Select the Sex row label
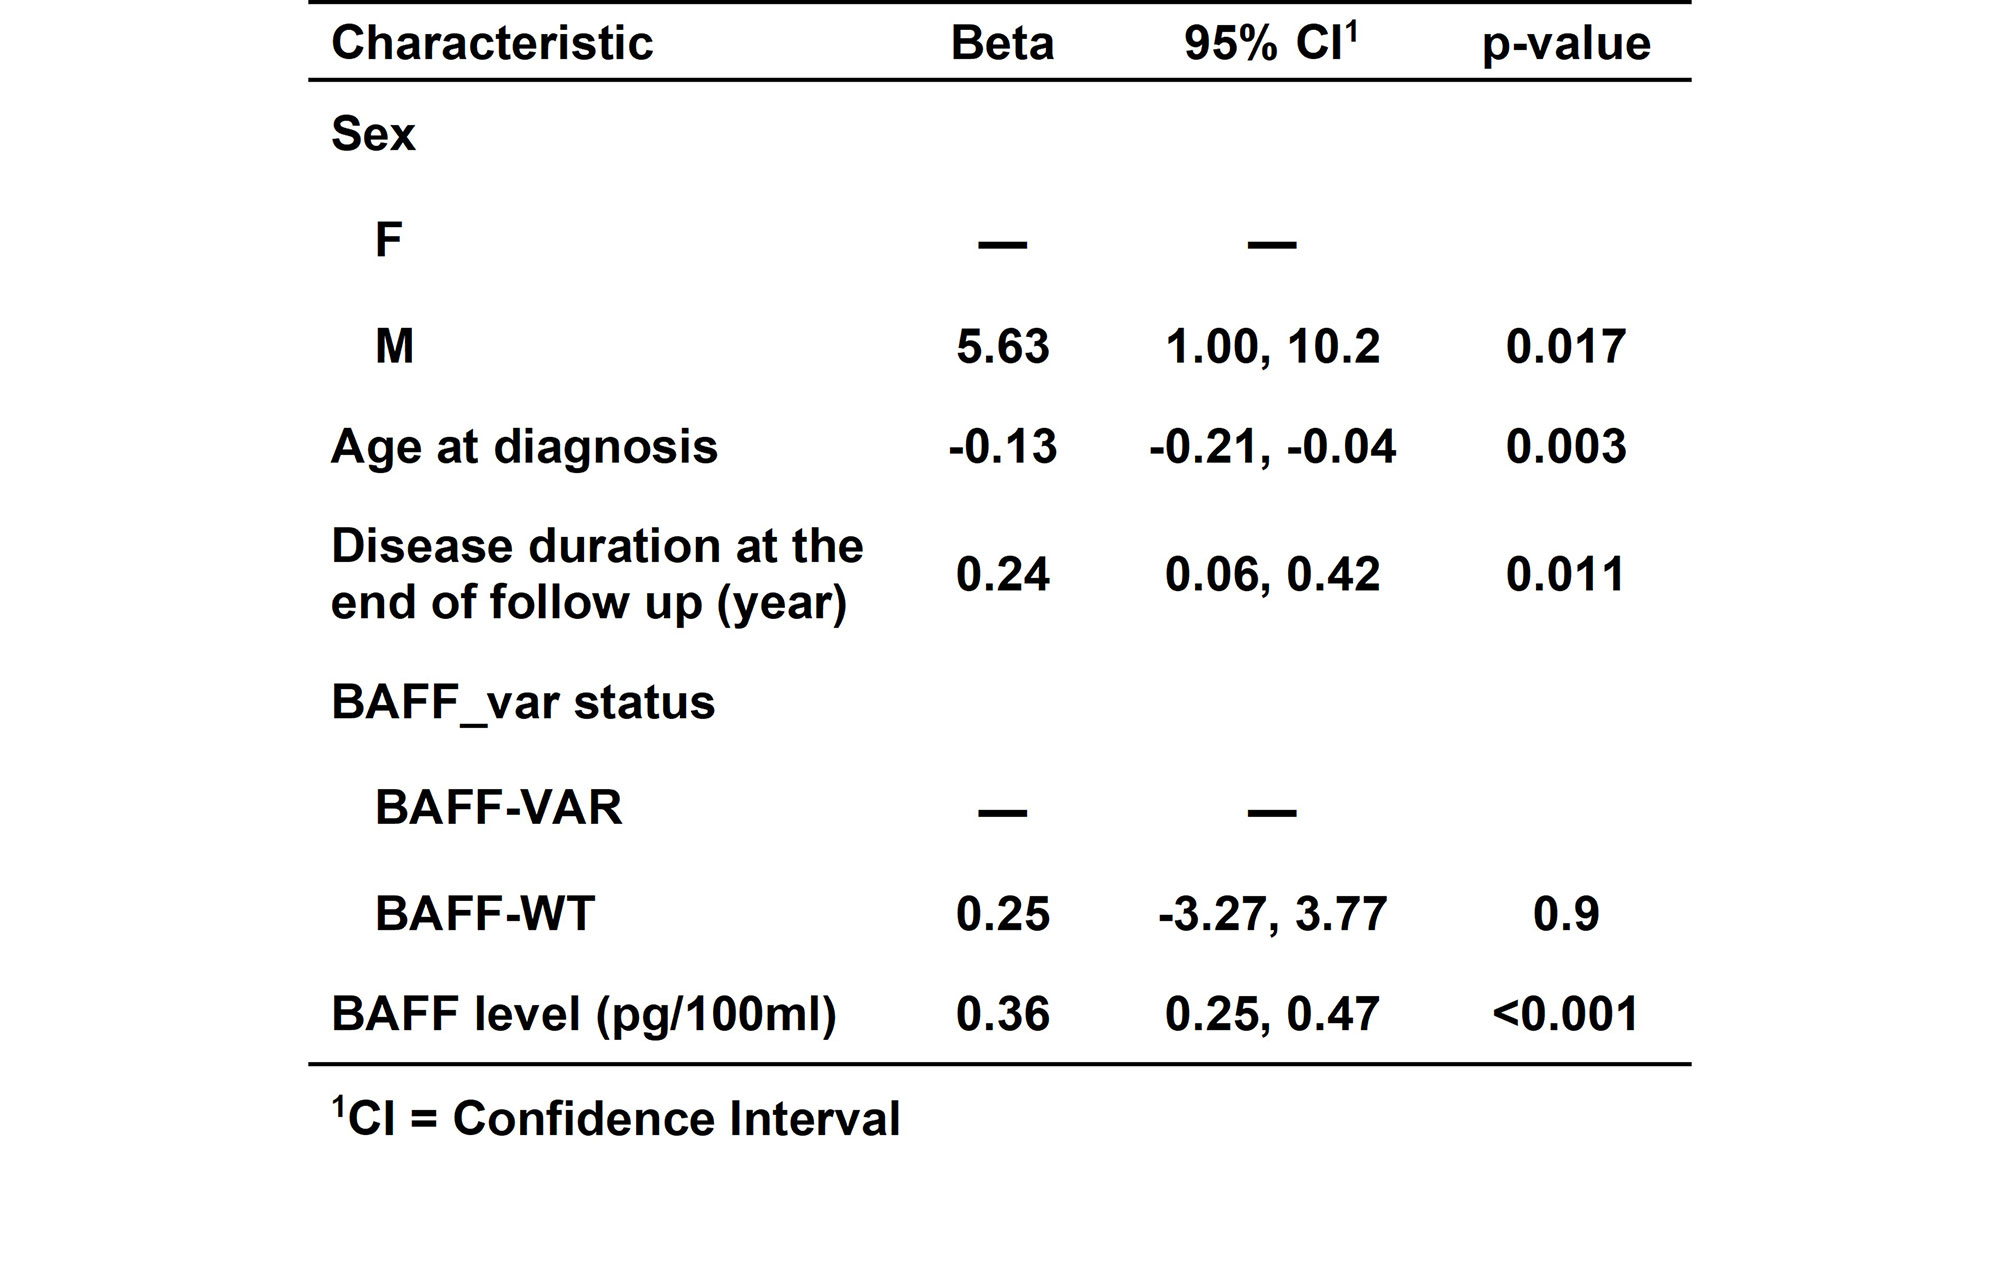The width and height of the screenshot is (2000, 1273). [373, 134]
